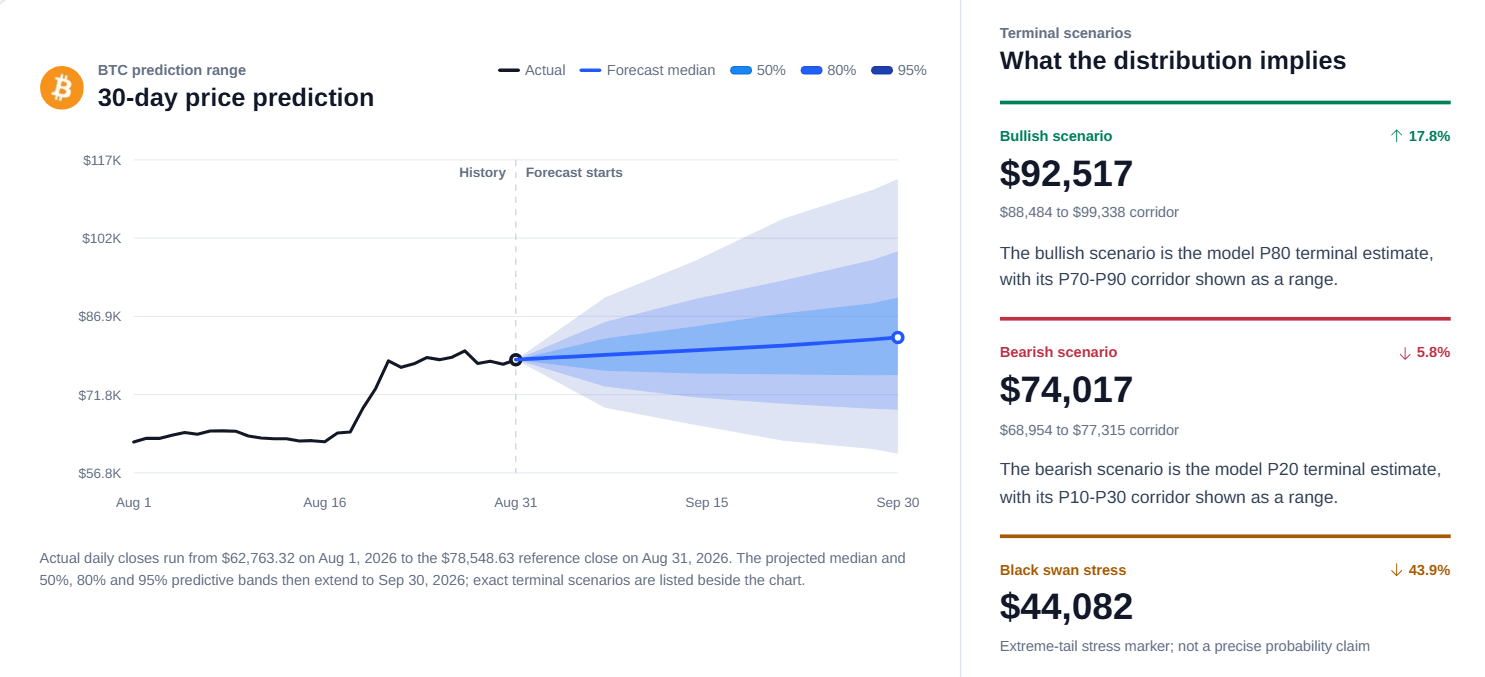Click the green up arrow beside 17.8%
This screenshot has width=1485, height=677.
click(1397, 136)
